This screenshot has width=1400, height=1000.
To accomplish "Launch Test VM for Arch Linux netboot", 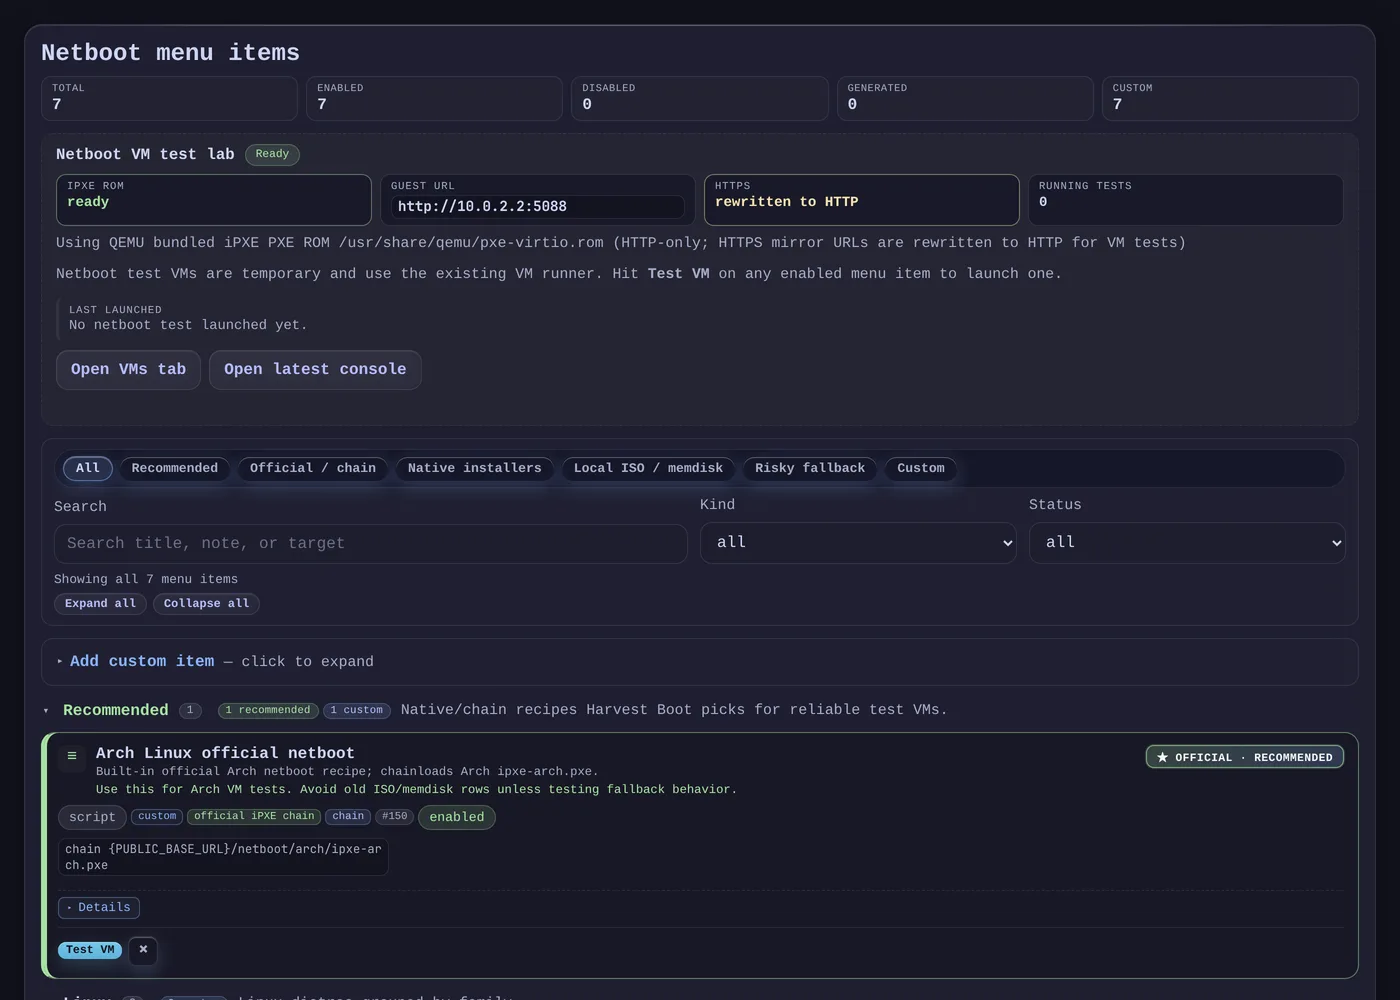I will coord(90,950).
